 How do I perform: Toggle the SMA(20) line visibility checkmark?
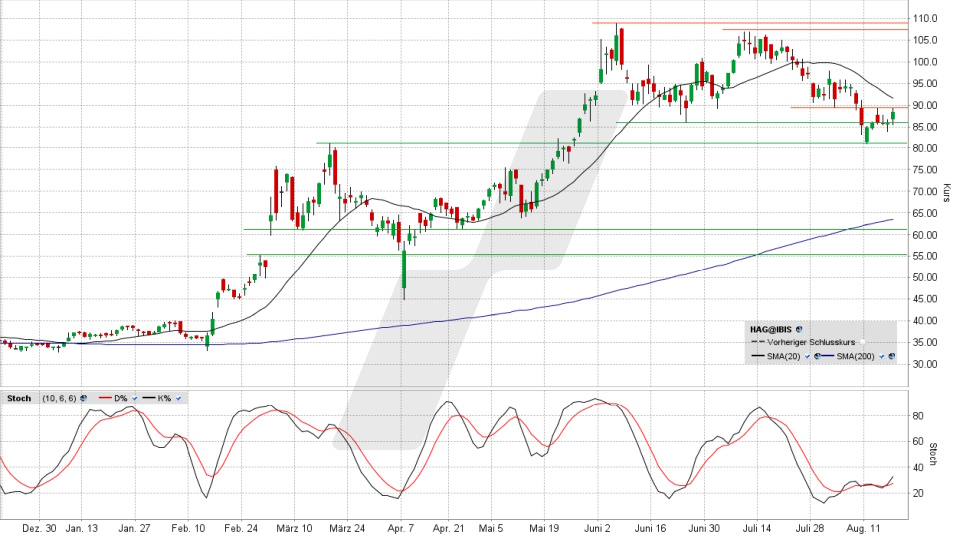808,356
